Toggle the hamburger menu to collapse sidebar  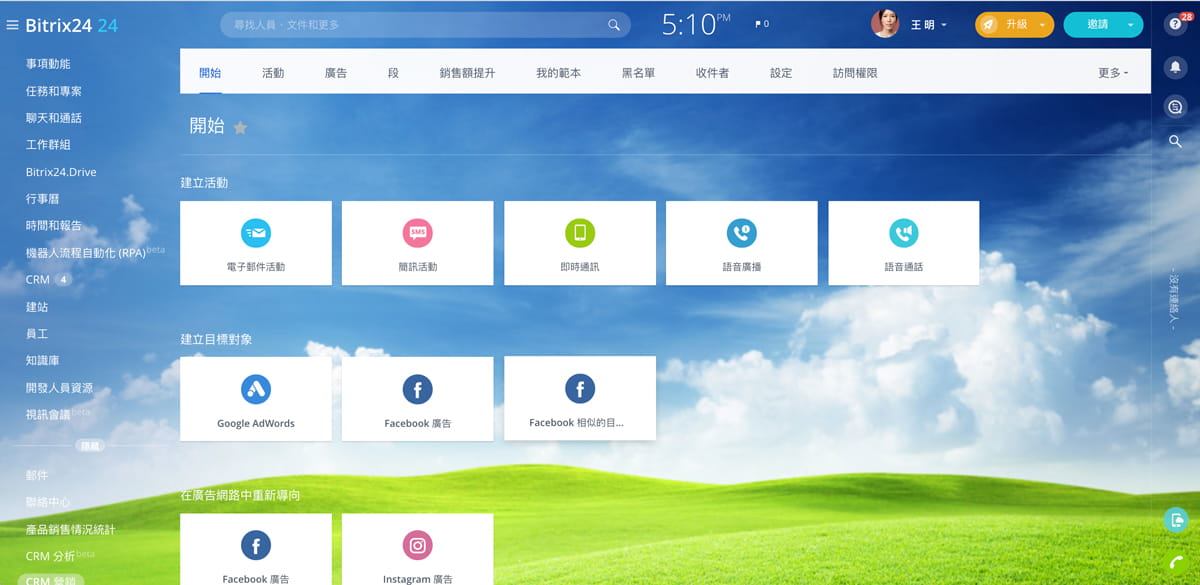tap(13, 25)
